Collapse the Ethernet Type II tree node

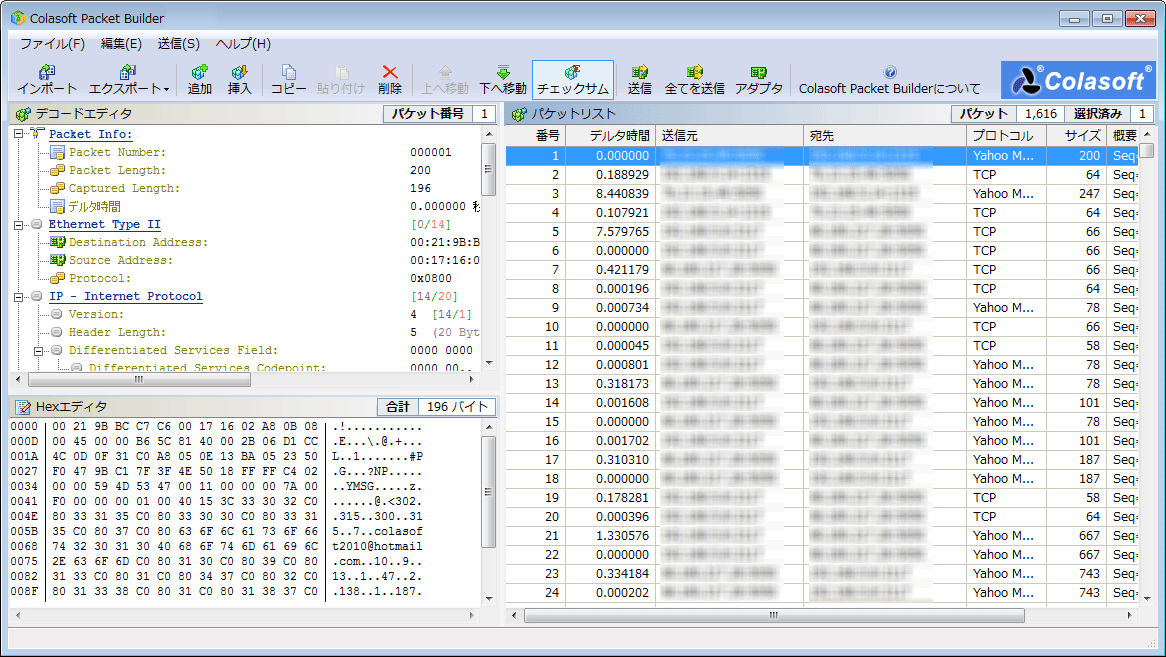(x=20, y=225)
